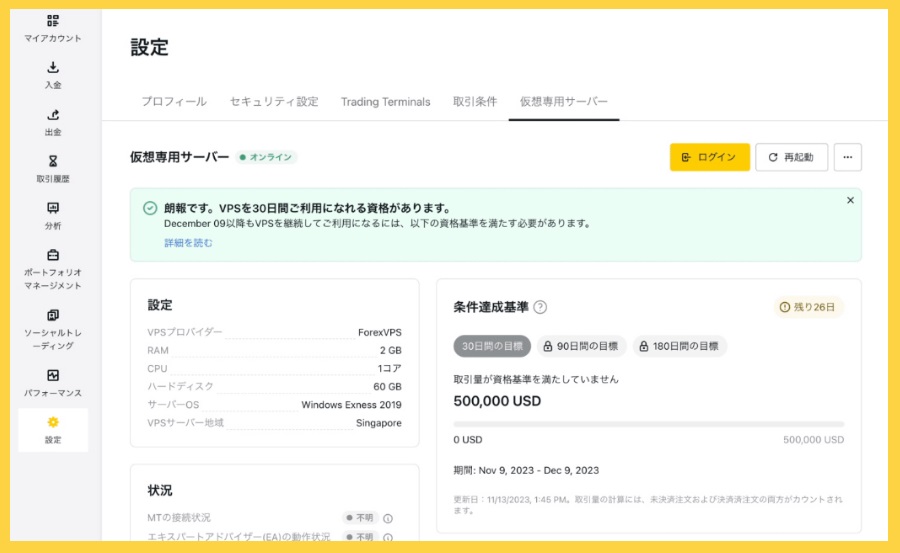Screen dimensions: 900x553
Task: Dismiss the green notification banner
Action: (x=850, y=200)
